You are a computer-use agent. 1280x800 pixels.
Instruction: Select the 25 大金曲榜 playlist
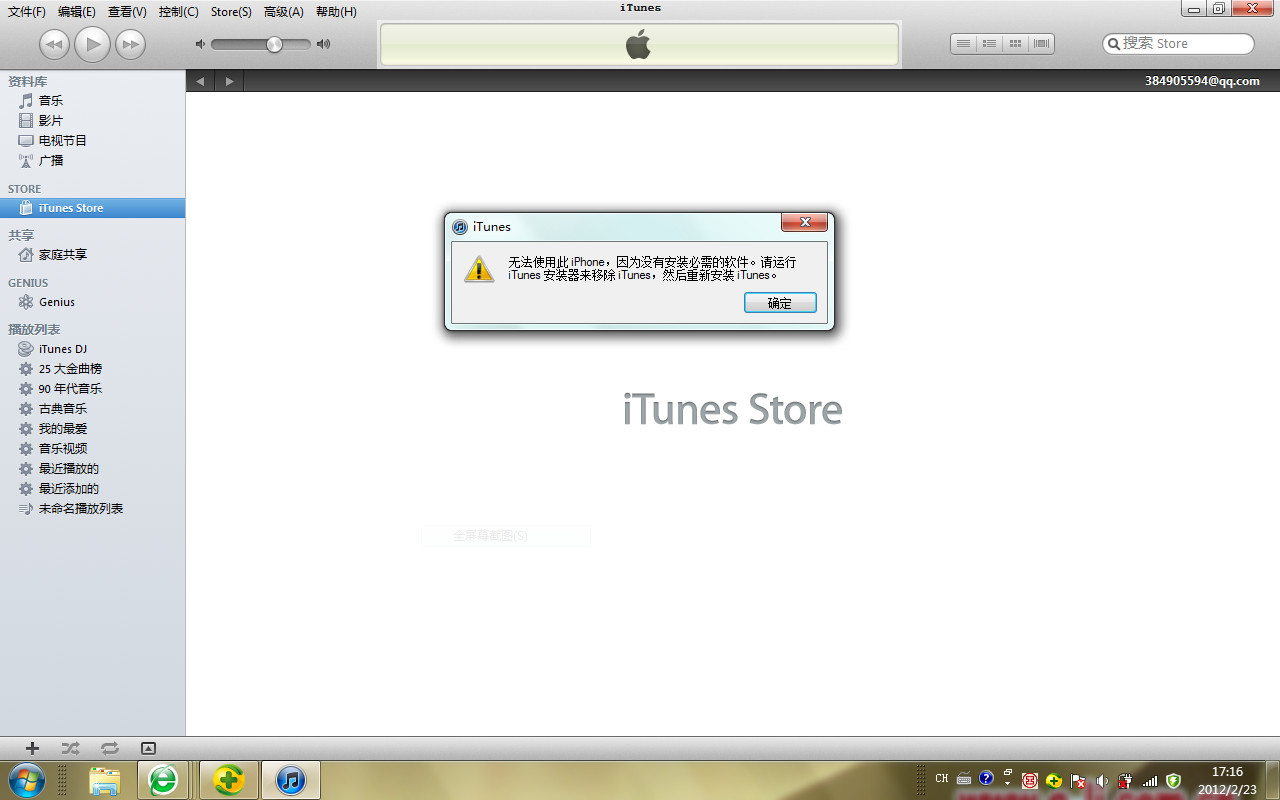point(92,369)
